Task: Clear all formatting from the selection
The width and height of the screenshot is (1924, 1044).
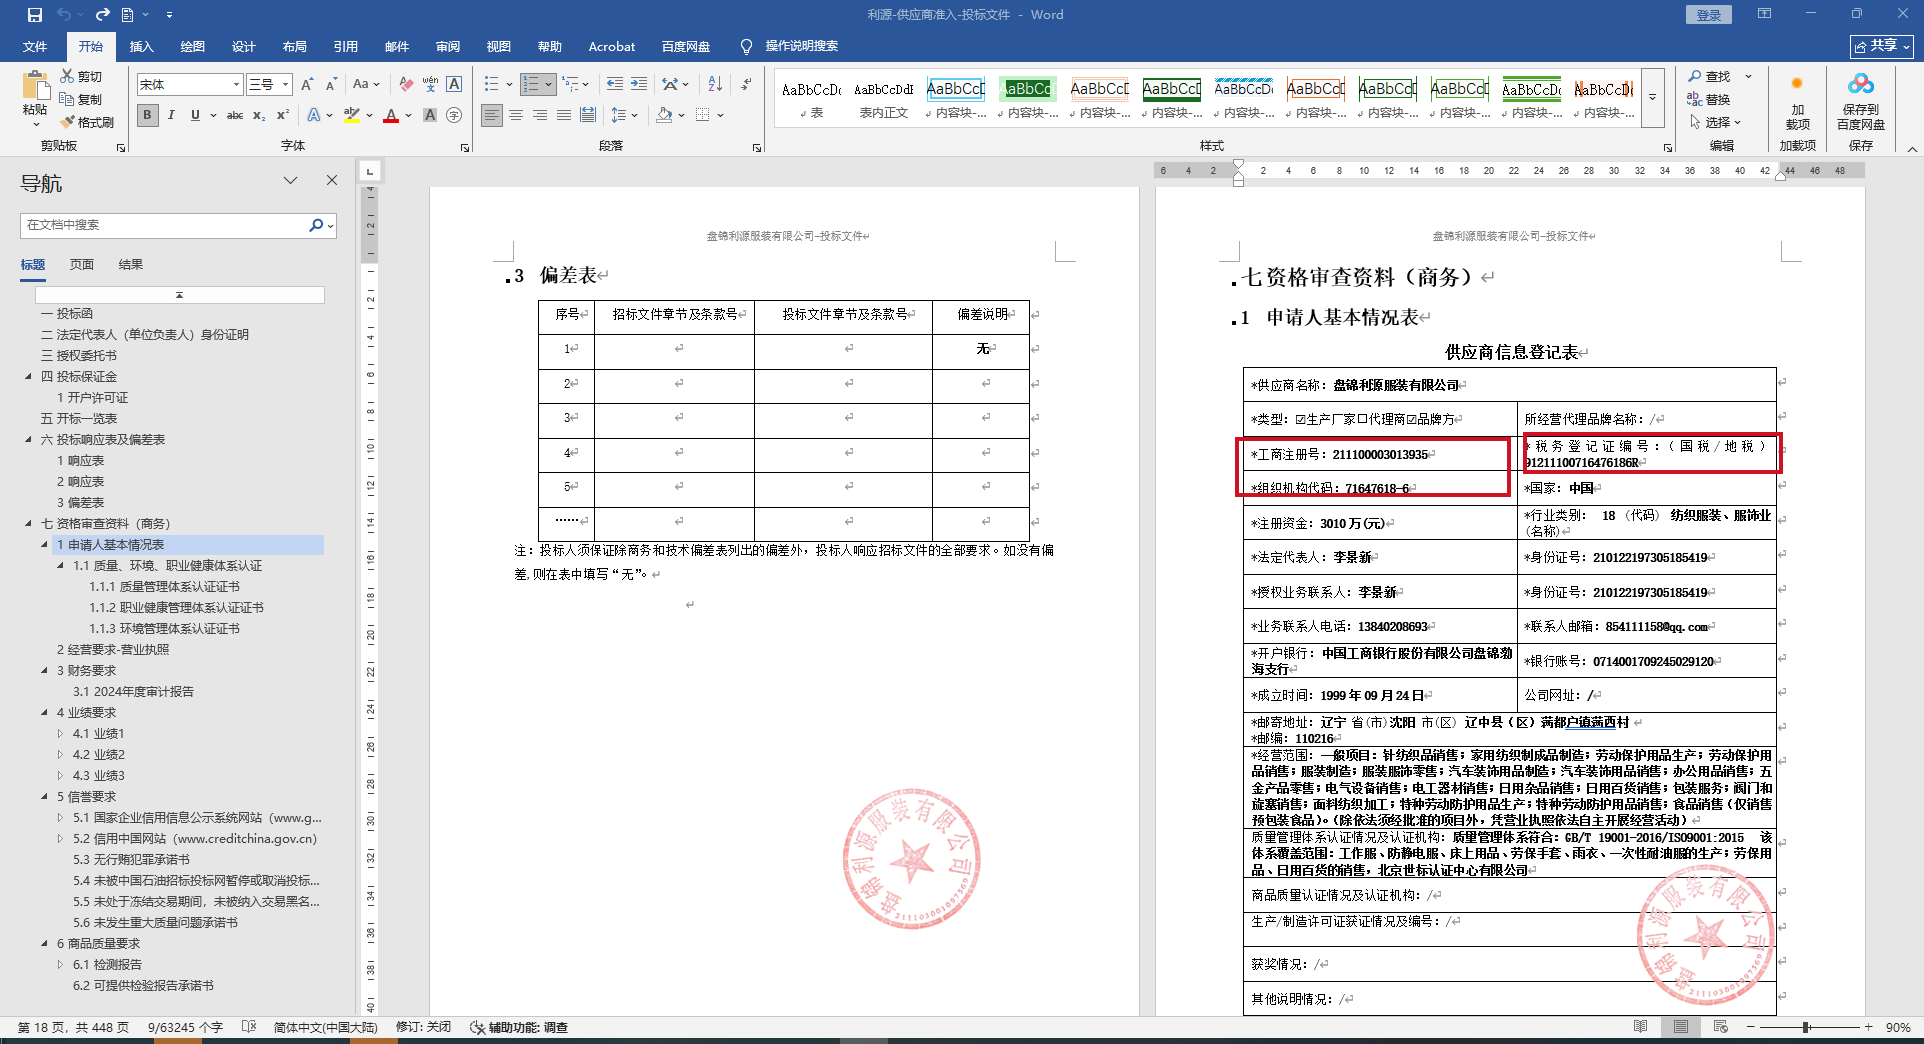Action: (x=406, y=85)
